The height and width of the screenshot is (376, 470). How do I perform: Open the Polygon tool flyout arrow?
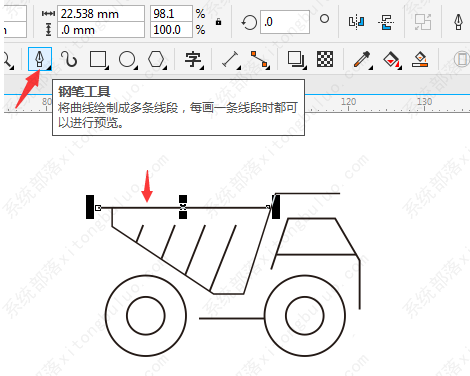165,68
